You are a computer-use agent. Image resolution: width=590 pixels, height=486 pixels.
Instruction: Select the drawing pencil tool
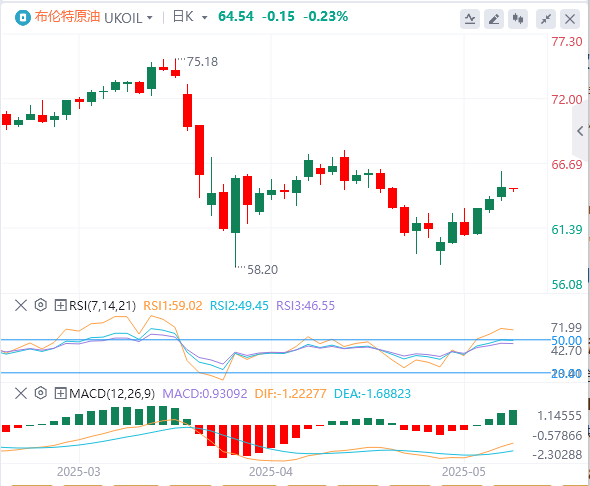[x=494, y=19]
